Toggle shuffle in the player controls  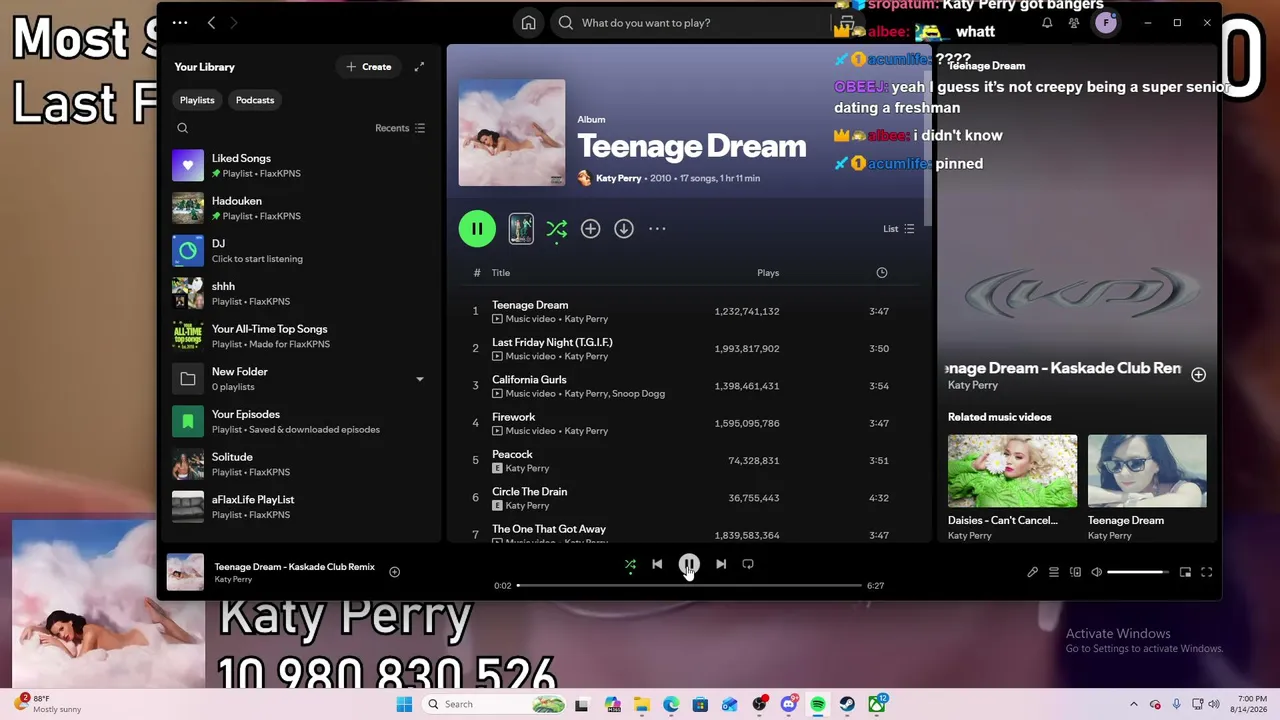coord(630,565)
